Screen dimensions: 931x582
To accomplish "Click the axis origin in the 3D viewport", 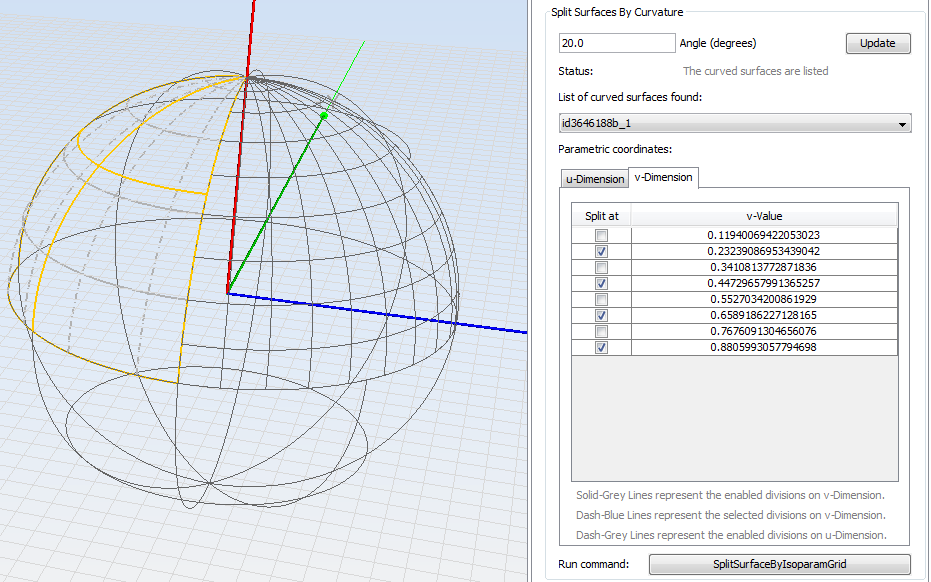I will (228, 293).
